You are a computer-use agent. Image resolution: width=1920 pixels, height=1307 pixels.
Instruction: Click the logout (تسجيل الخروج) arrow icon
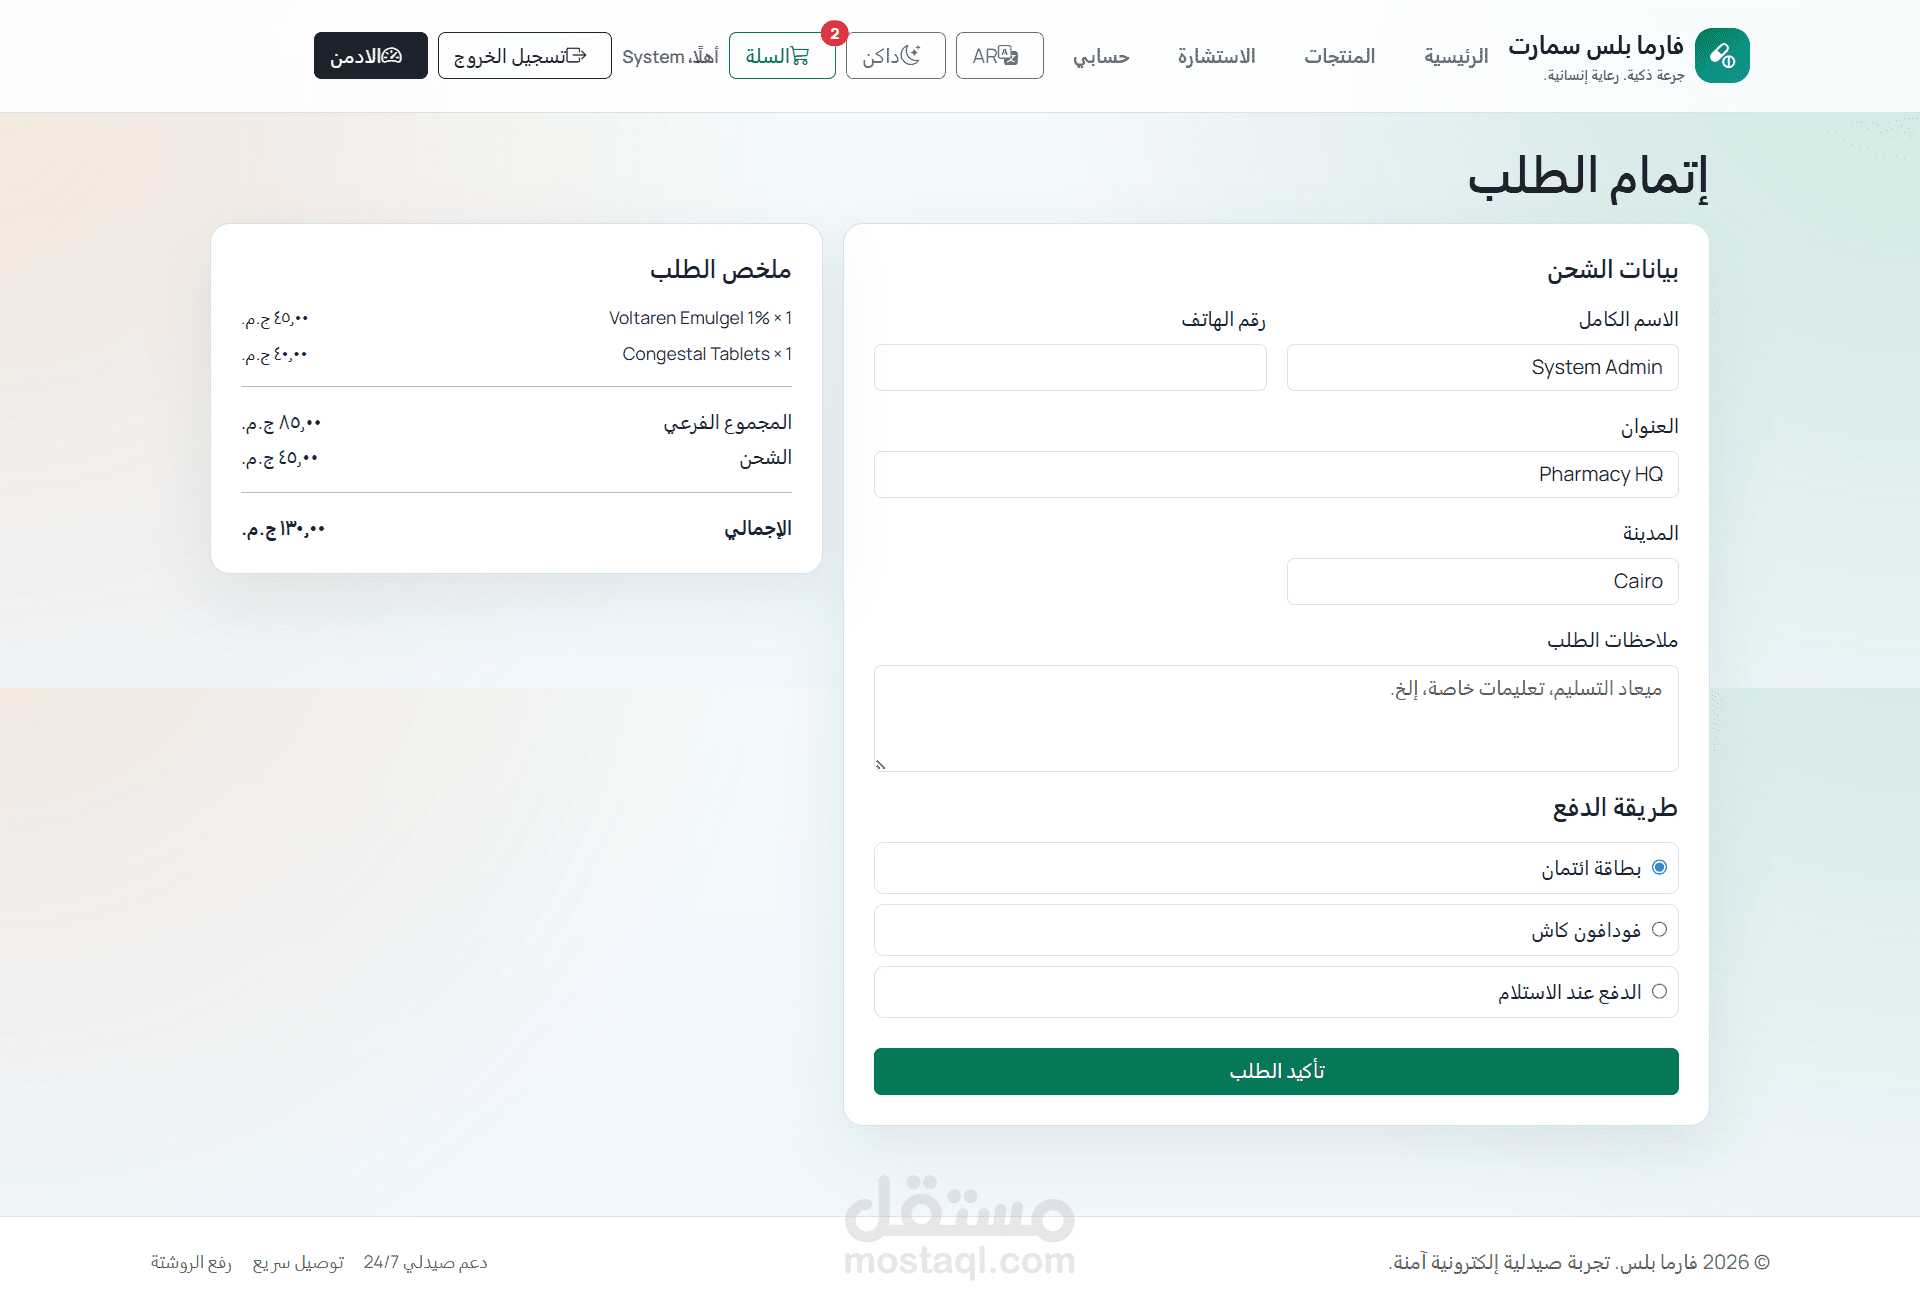(576, 56)
